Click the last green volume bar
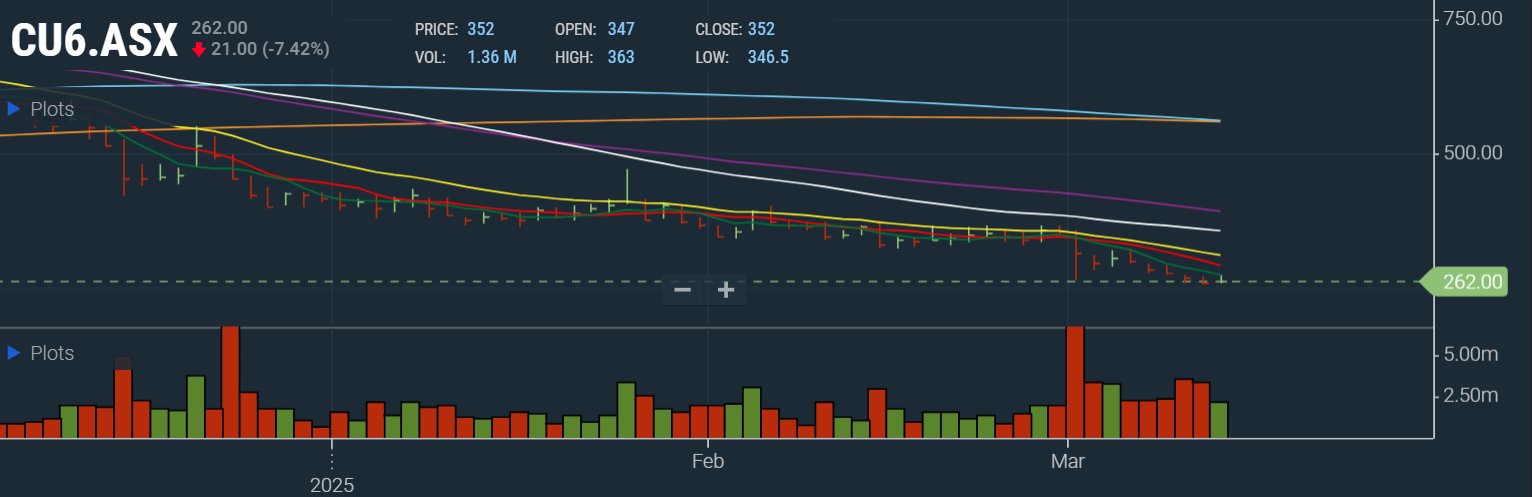 click(x=1219, y=420)
